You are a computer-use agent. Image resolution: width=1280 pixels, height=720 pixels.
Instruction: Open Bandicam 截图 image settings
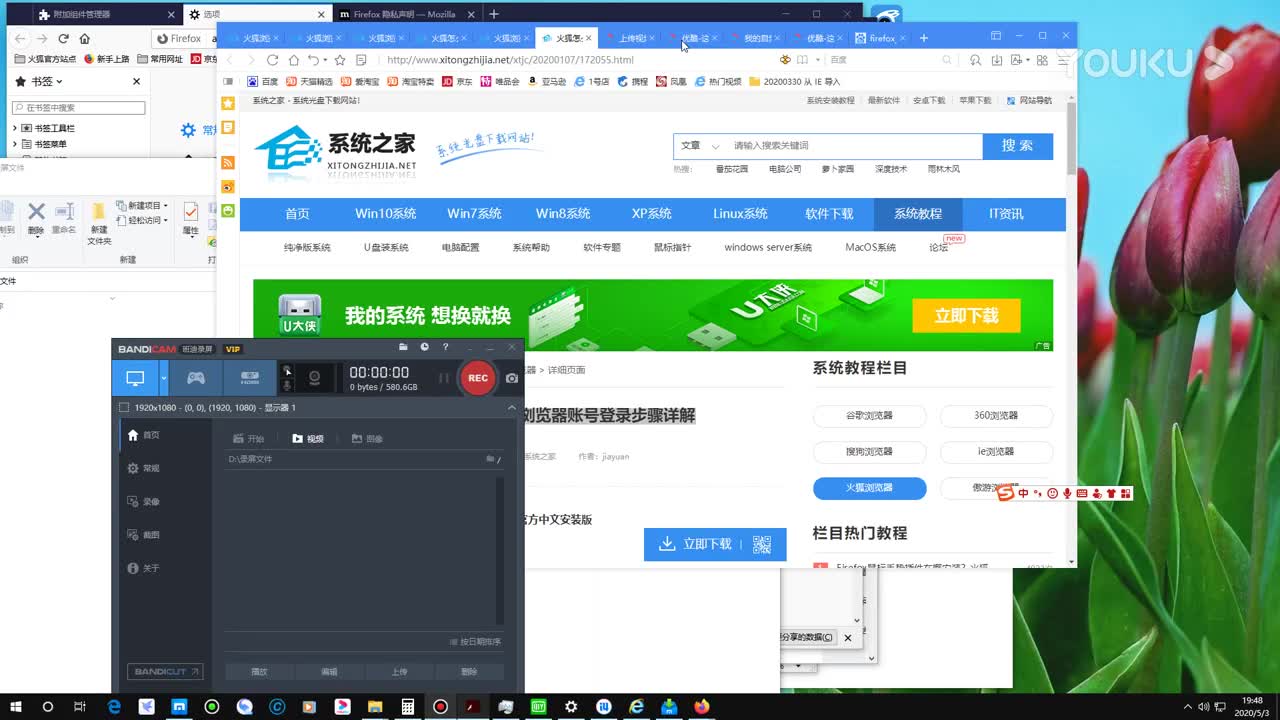click(144, 535)
